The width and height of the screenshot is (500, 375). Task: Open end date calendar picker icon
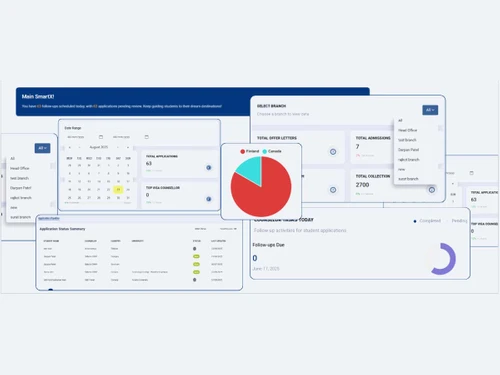147,137
